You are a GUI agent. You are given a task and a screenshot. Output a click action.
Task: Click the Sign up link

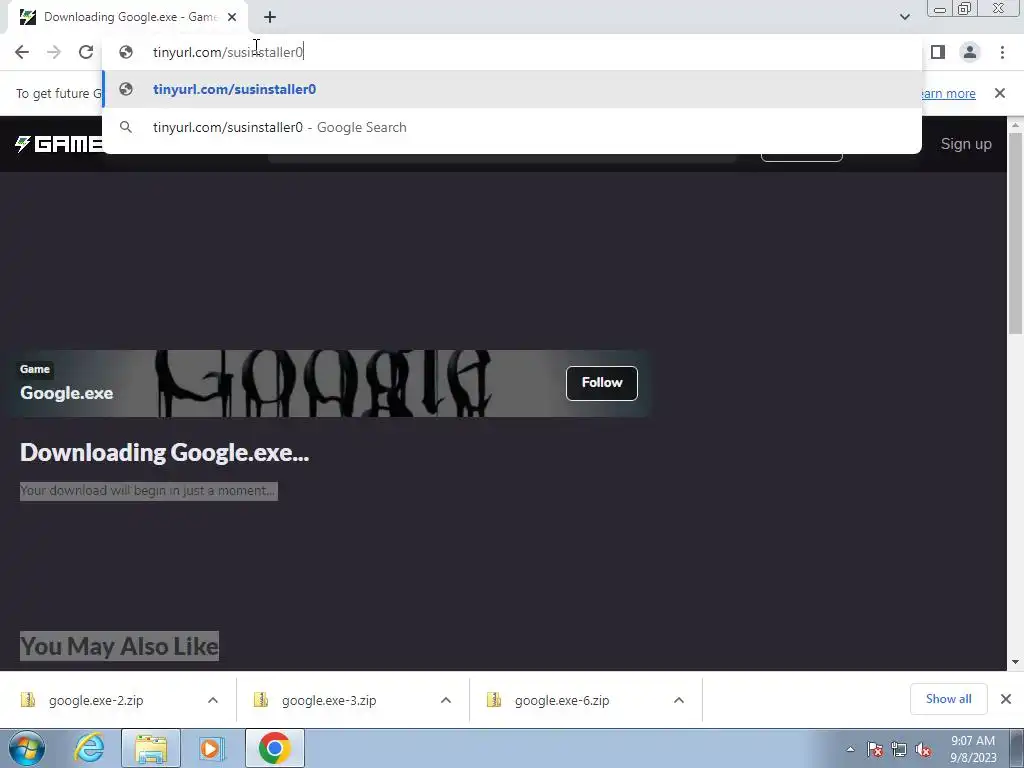[966, 144]
